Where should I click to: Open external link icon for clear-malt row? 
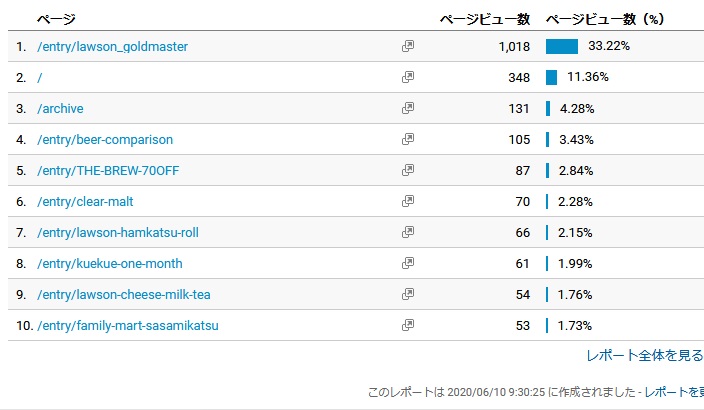click(x=408, y=201)
